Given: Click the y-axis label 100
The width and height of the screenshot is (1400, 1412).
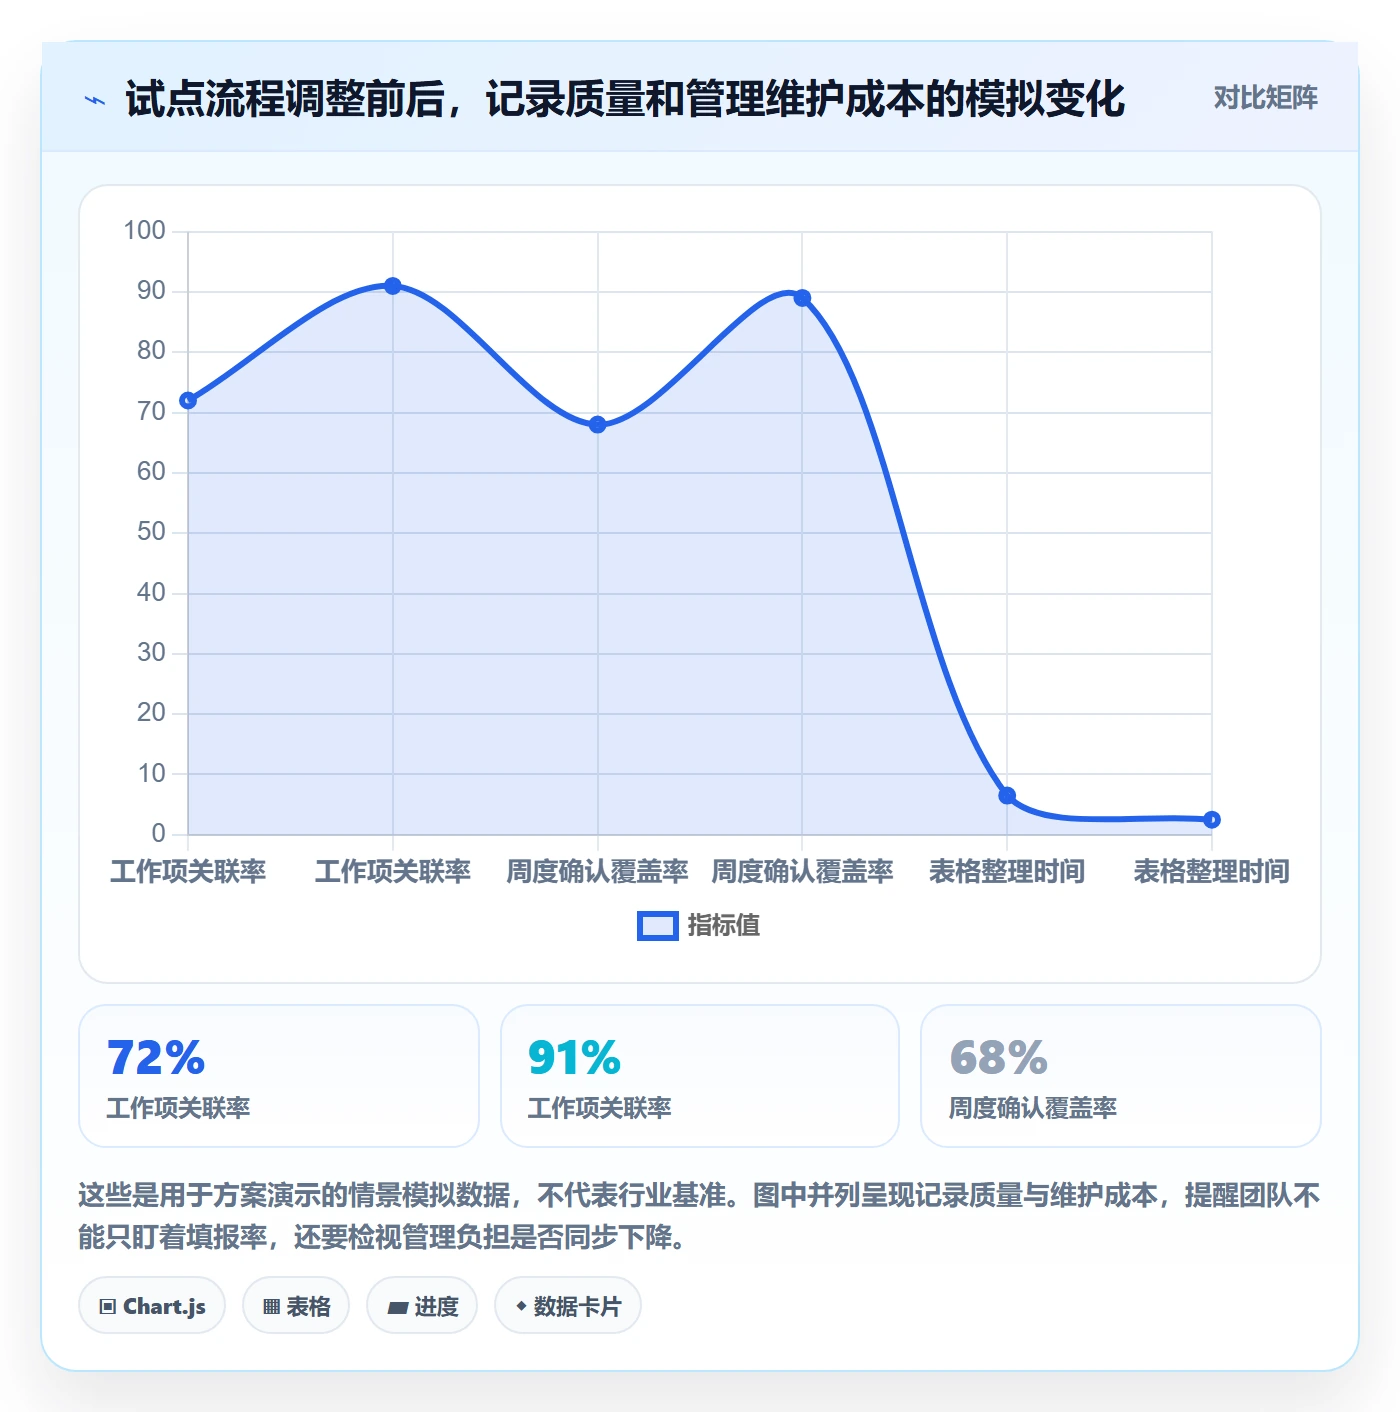Looking at the screenshot, I should coord(144,231).
